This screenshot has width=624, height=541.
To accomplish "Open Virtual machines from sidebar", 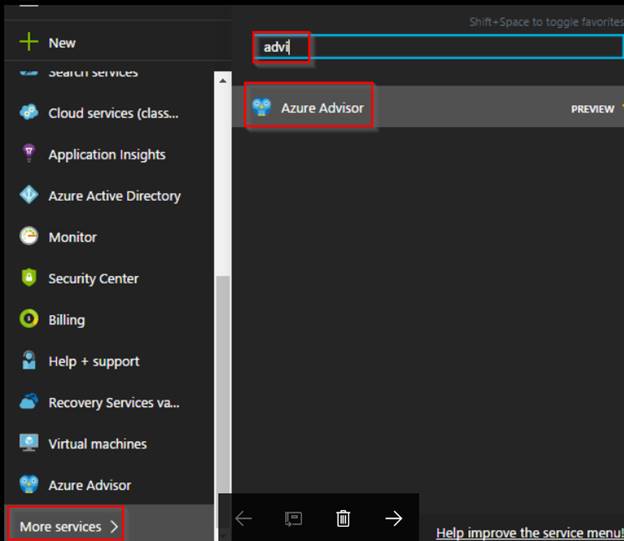I will (x=98, y=444).
